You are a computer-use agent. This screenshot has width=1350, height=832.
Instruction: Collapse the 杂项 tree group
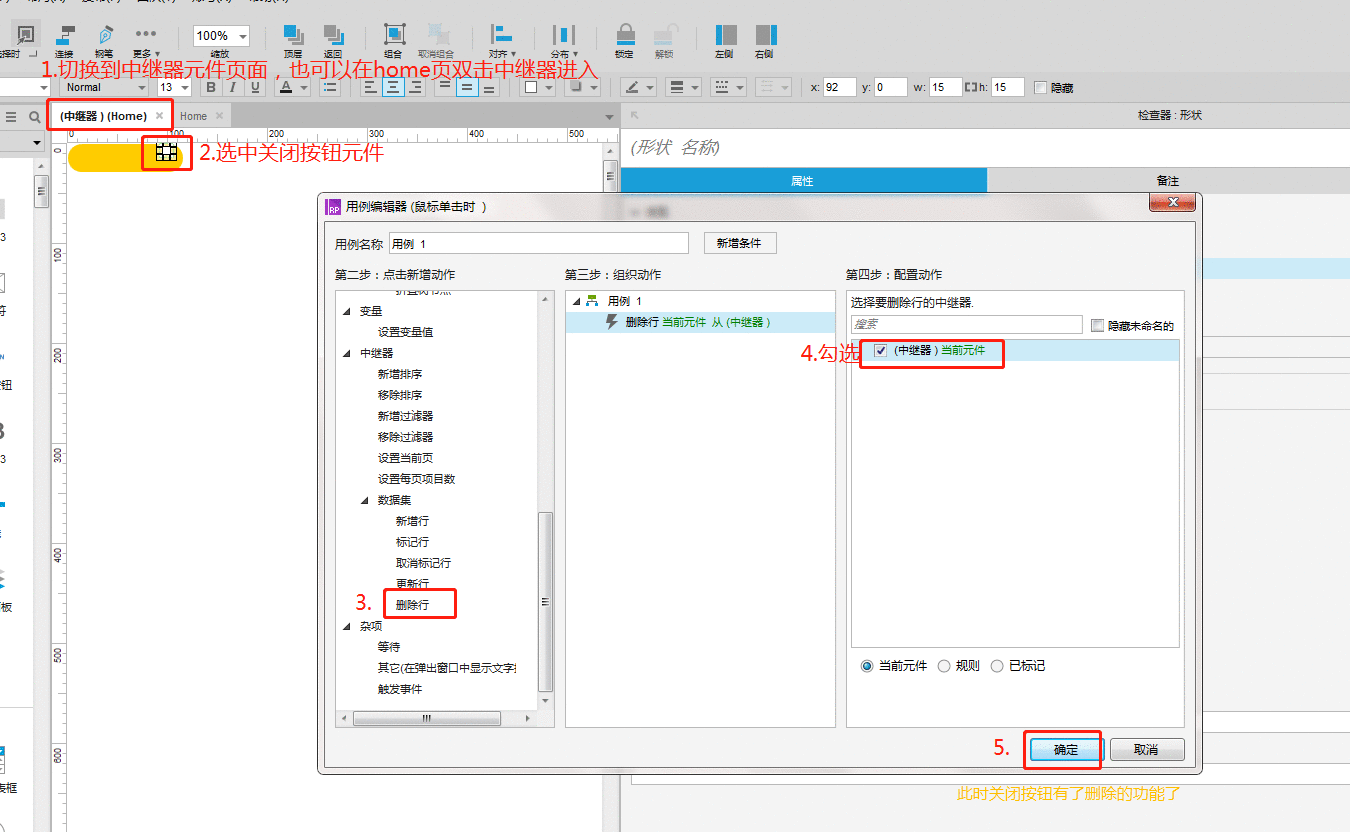tap(347, 626)
